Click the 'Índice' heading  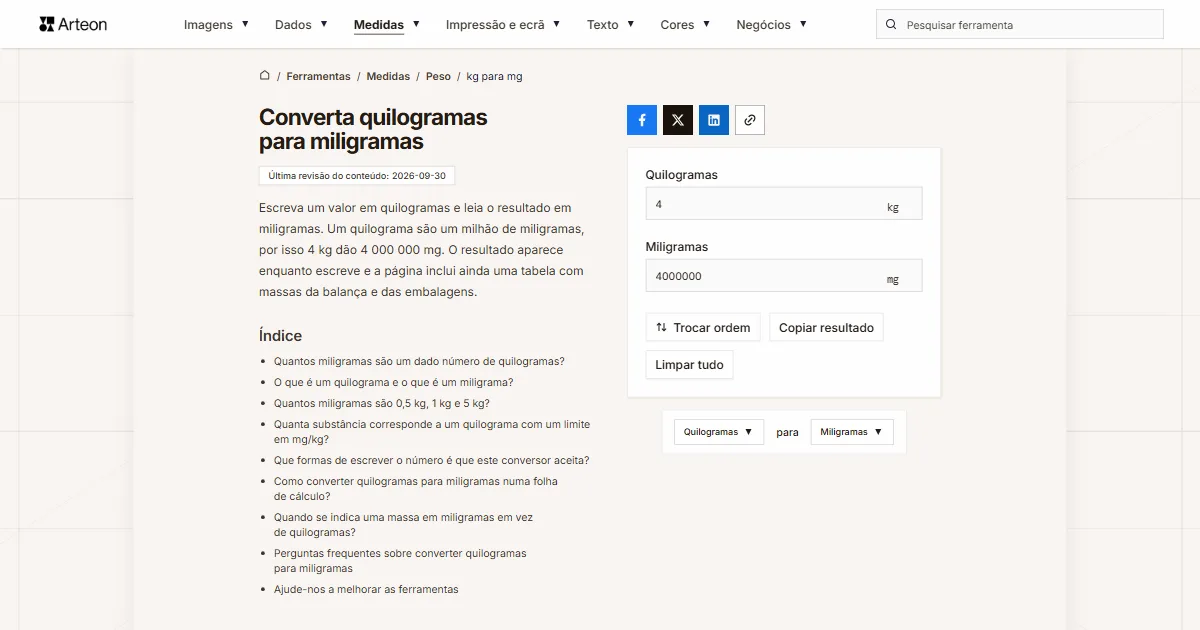280,335
